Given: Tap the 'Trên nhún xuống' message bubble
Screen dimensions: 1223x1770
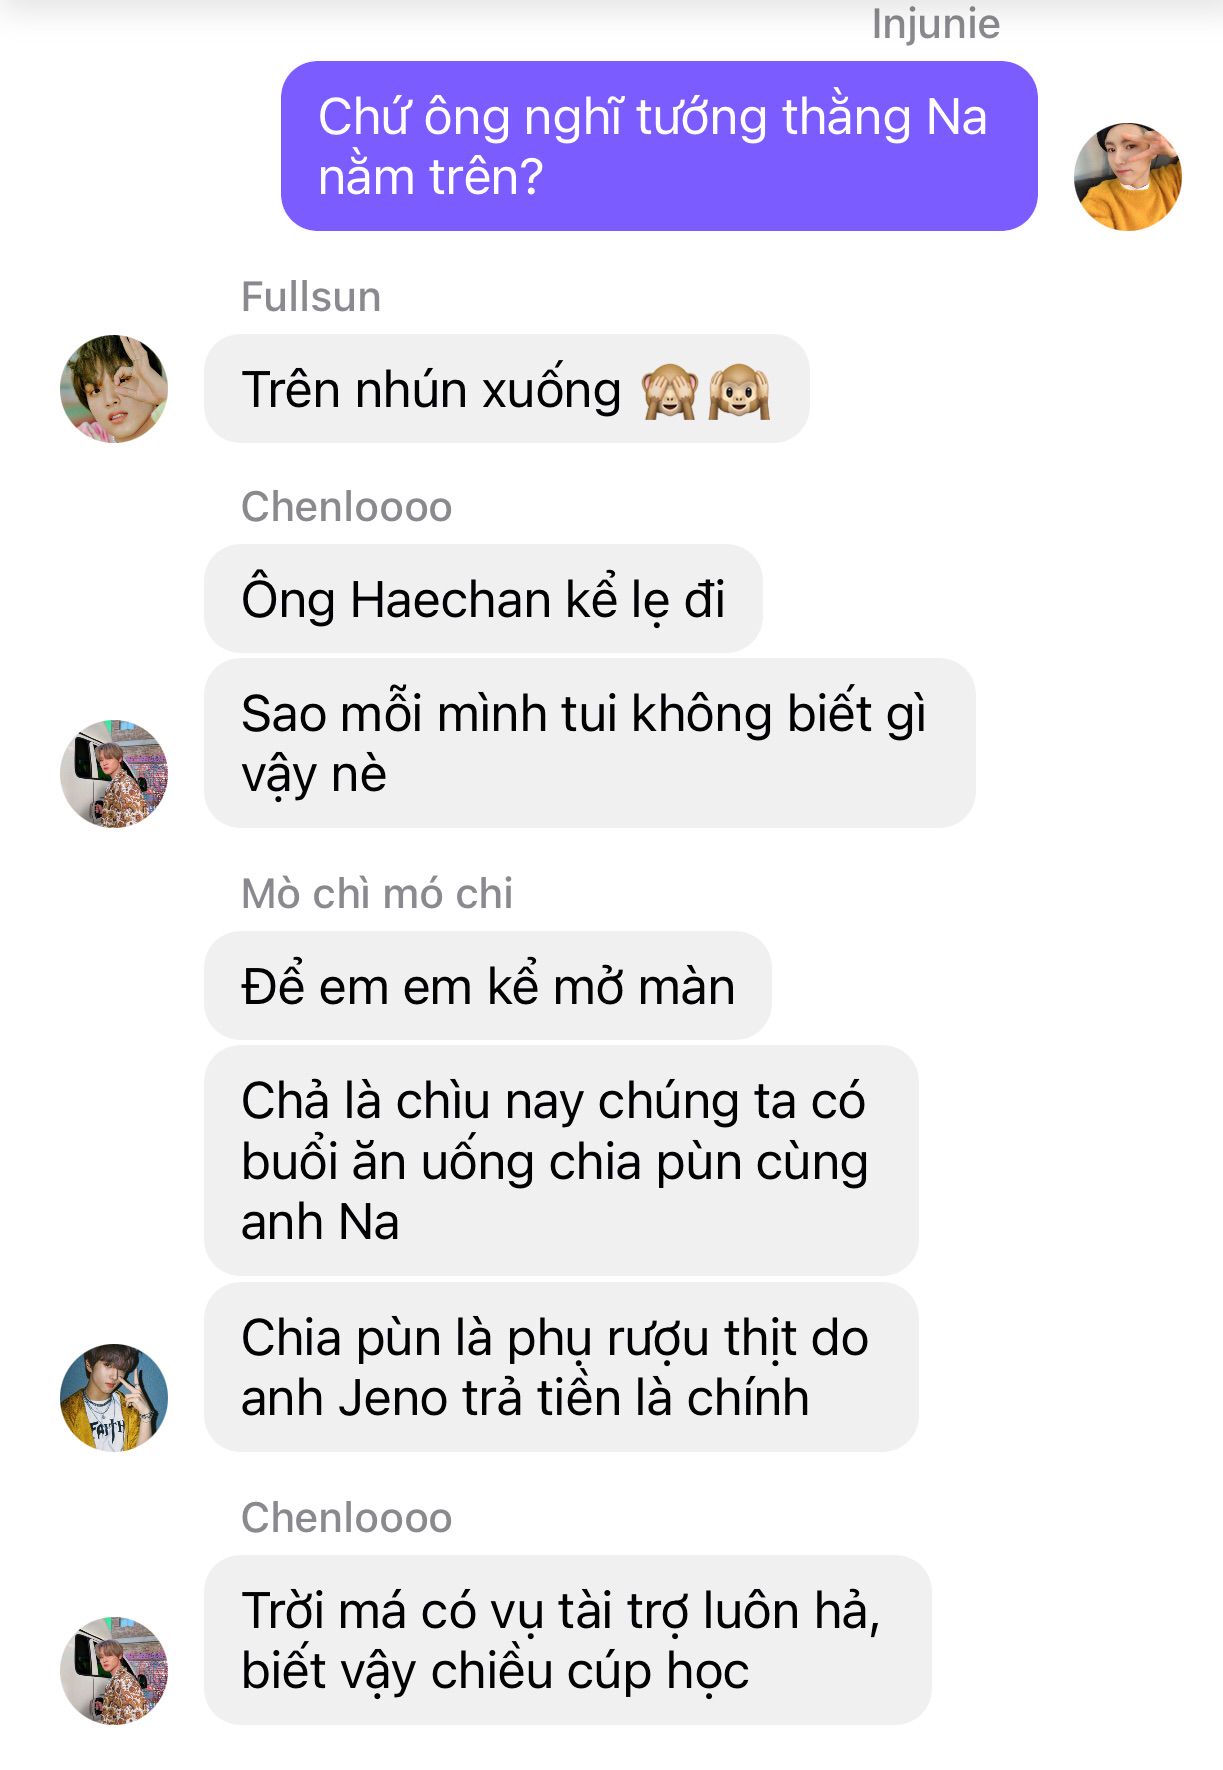Looking at the screenshot, I should [507, 389].
